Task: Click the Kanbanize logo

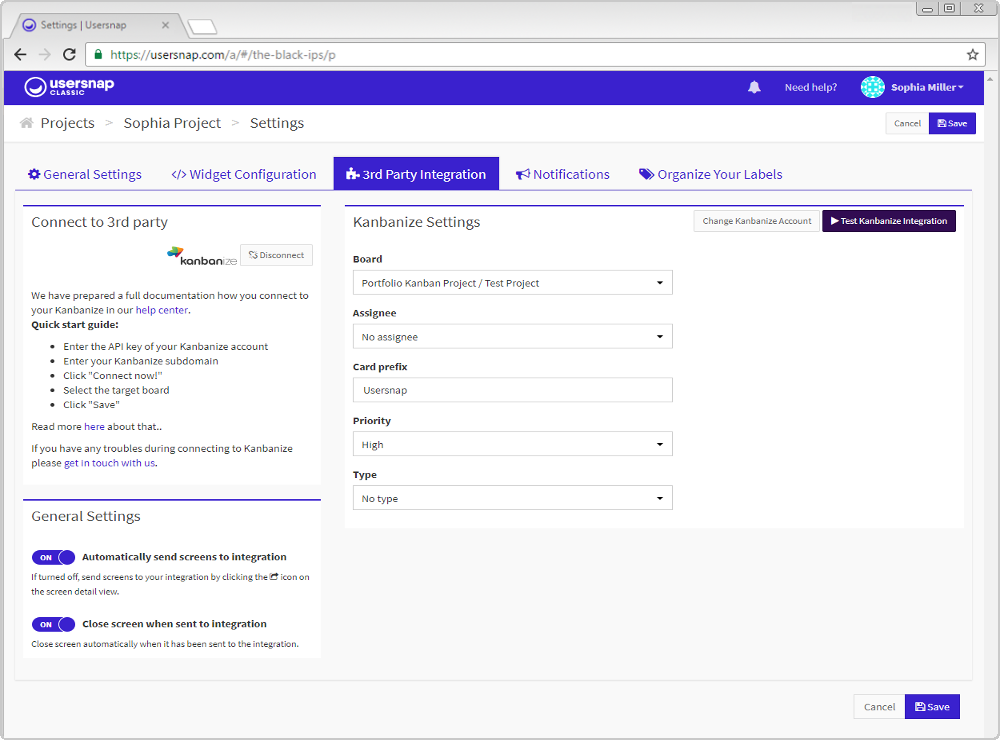Action: [202, 256]
